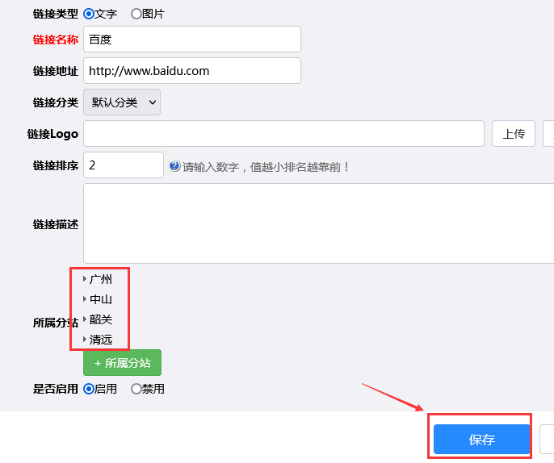The image size is (554, 463).
Task: Select the 广州 substation label
Action: pyautogui.click(x=101, y=279)
